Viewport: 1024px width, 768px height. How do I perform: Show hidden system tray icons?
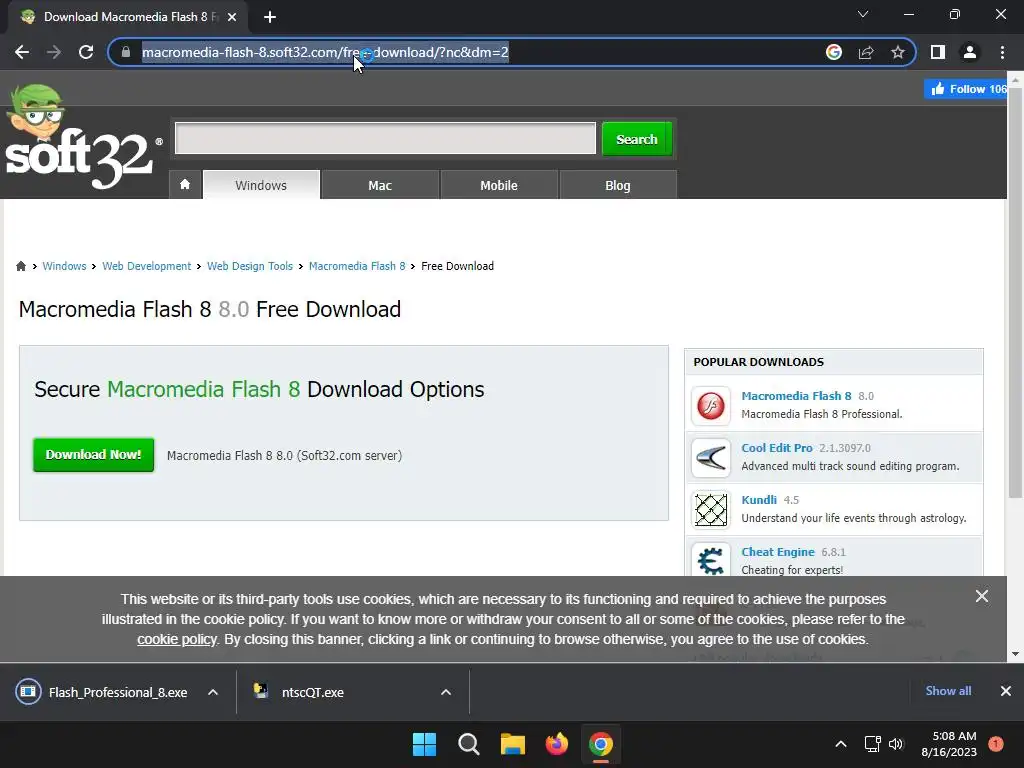(841, 744)
